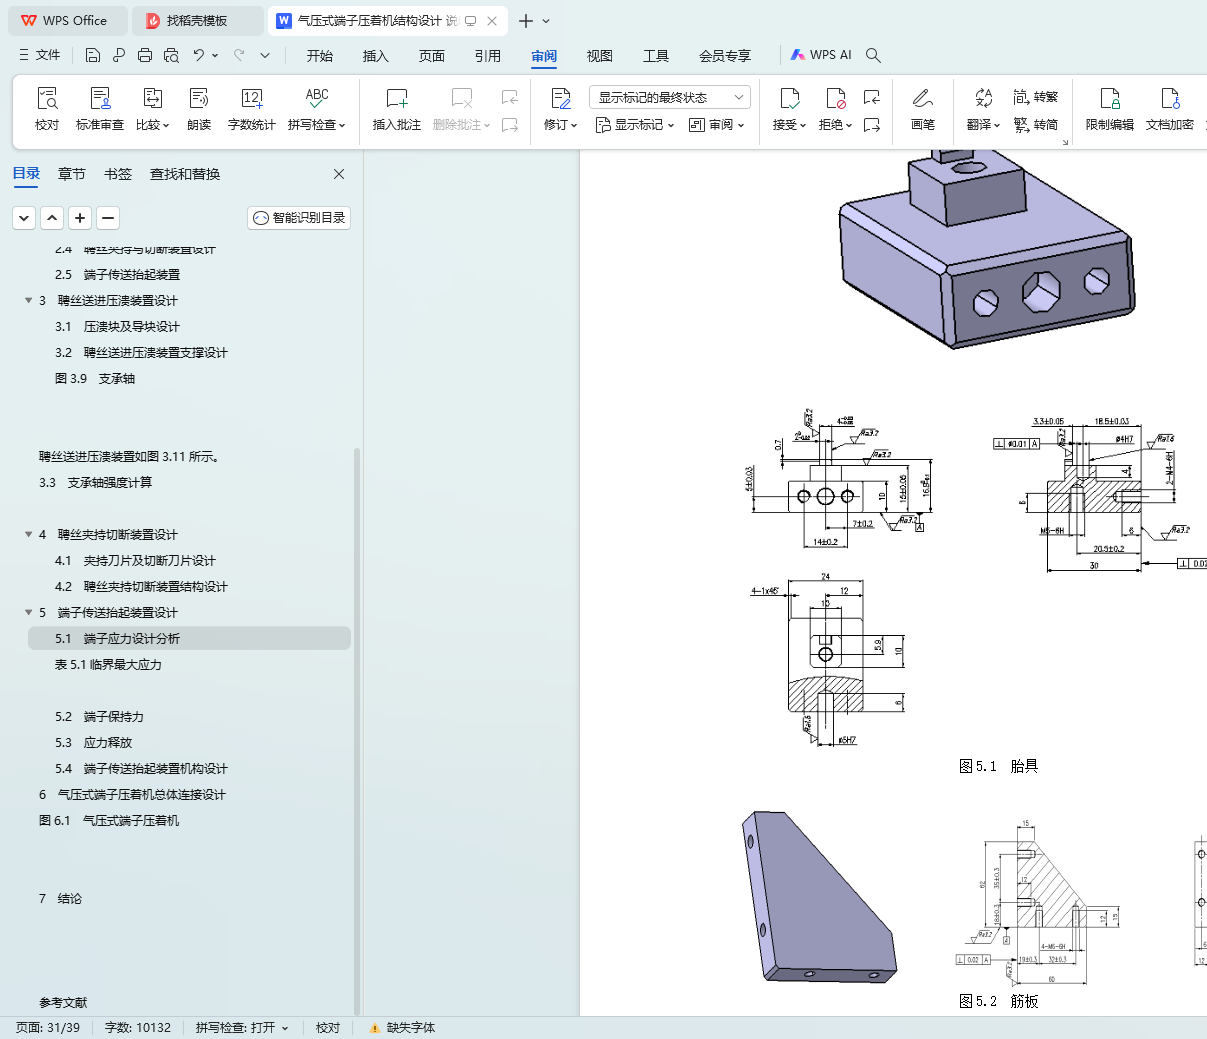Click the 校对 proofreading icon
The height and width of the screenshot is (1039, 1207).
[47, 98]
